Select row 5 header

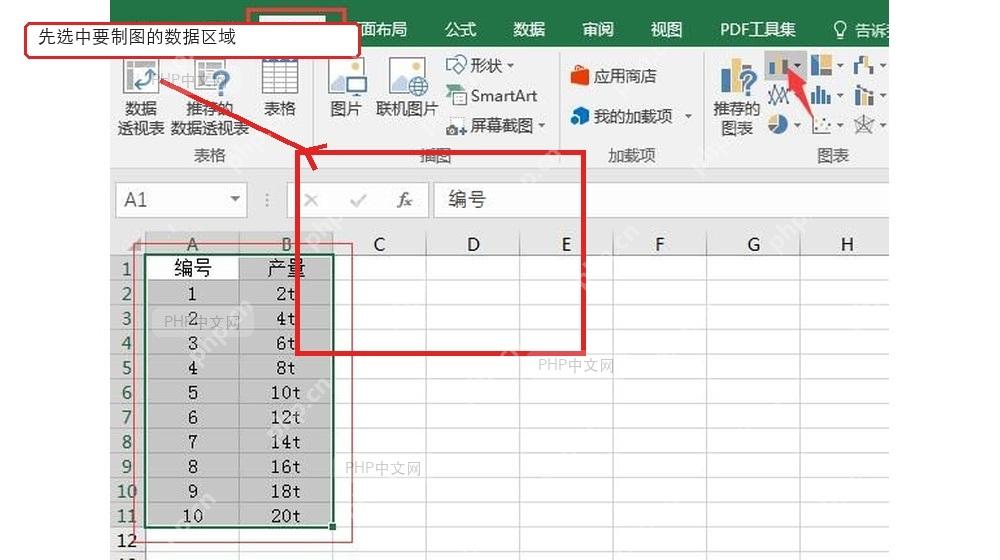pyautogui.click(x=127, y=368)
